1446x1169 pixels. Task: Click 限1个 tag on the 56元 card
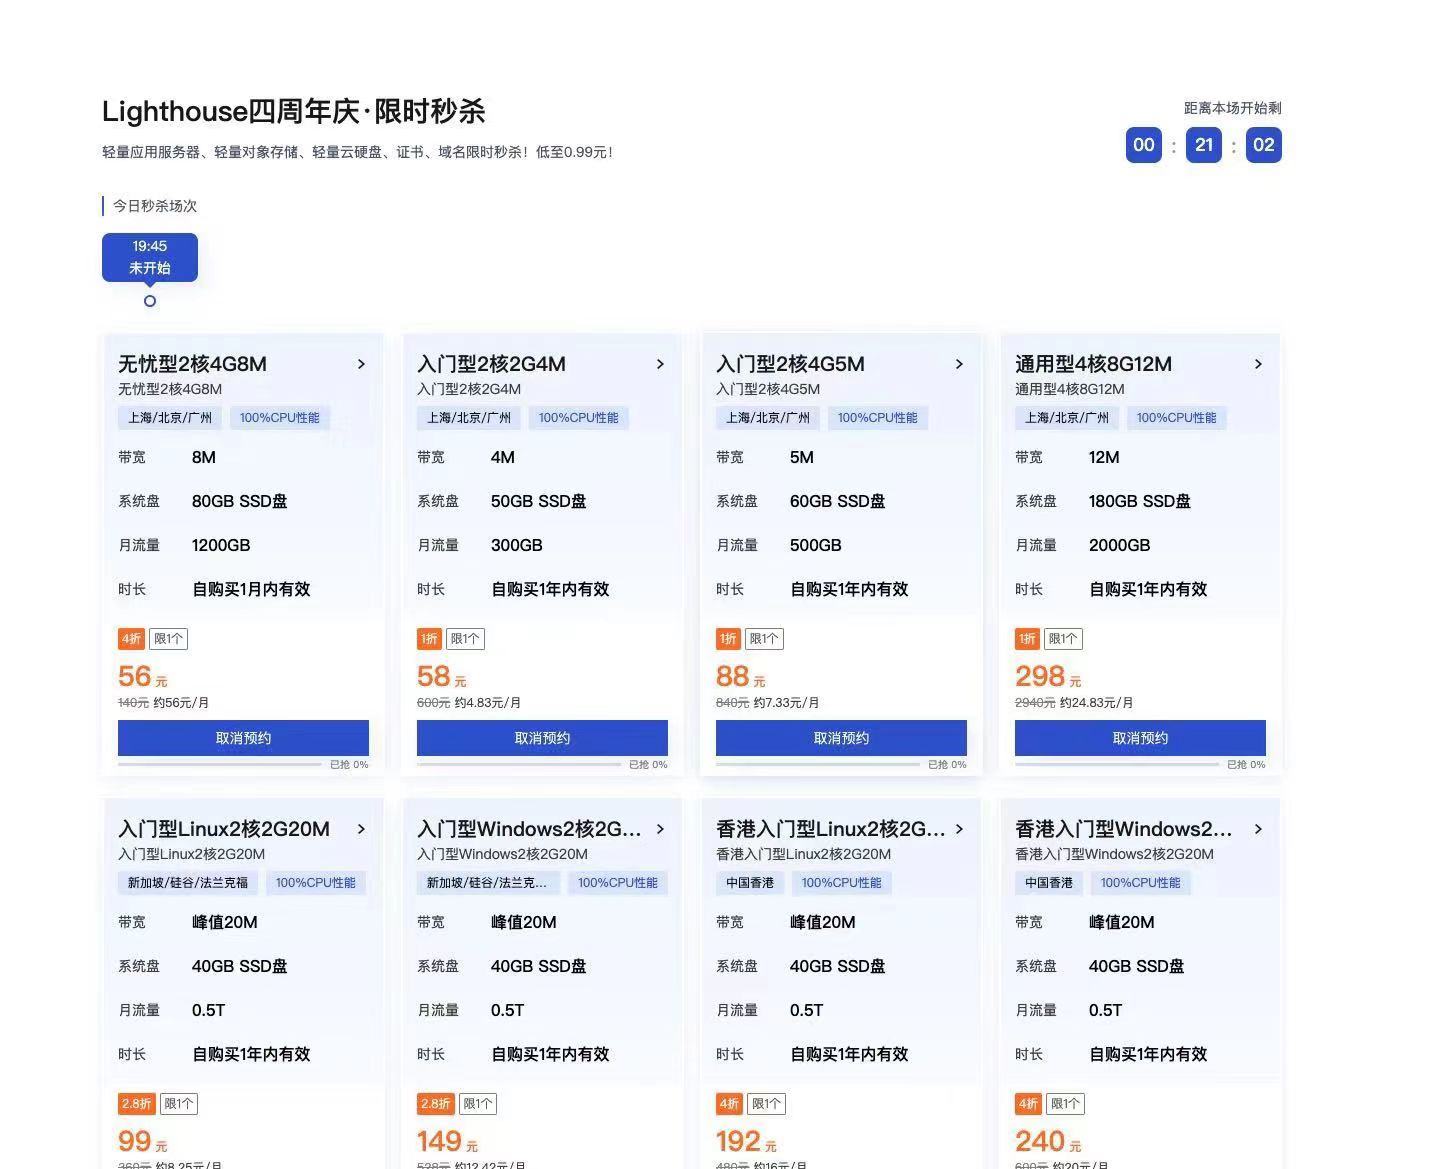tap(168, 639)
